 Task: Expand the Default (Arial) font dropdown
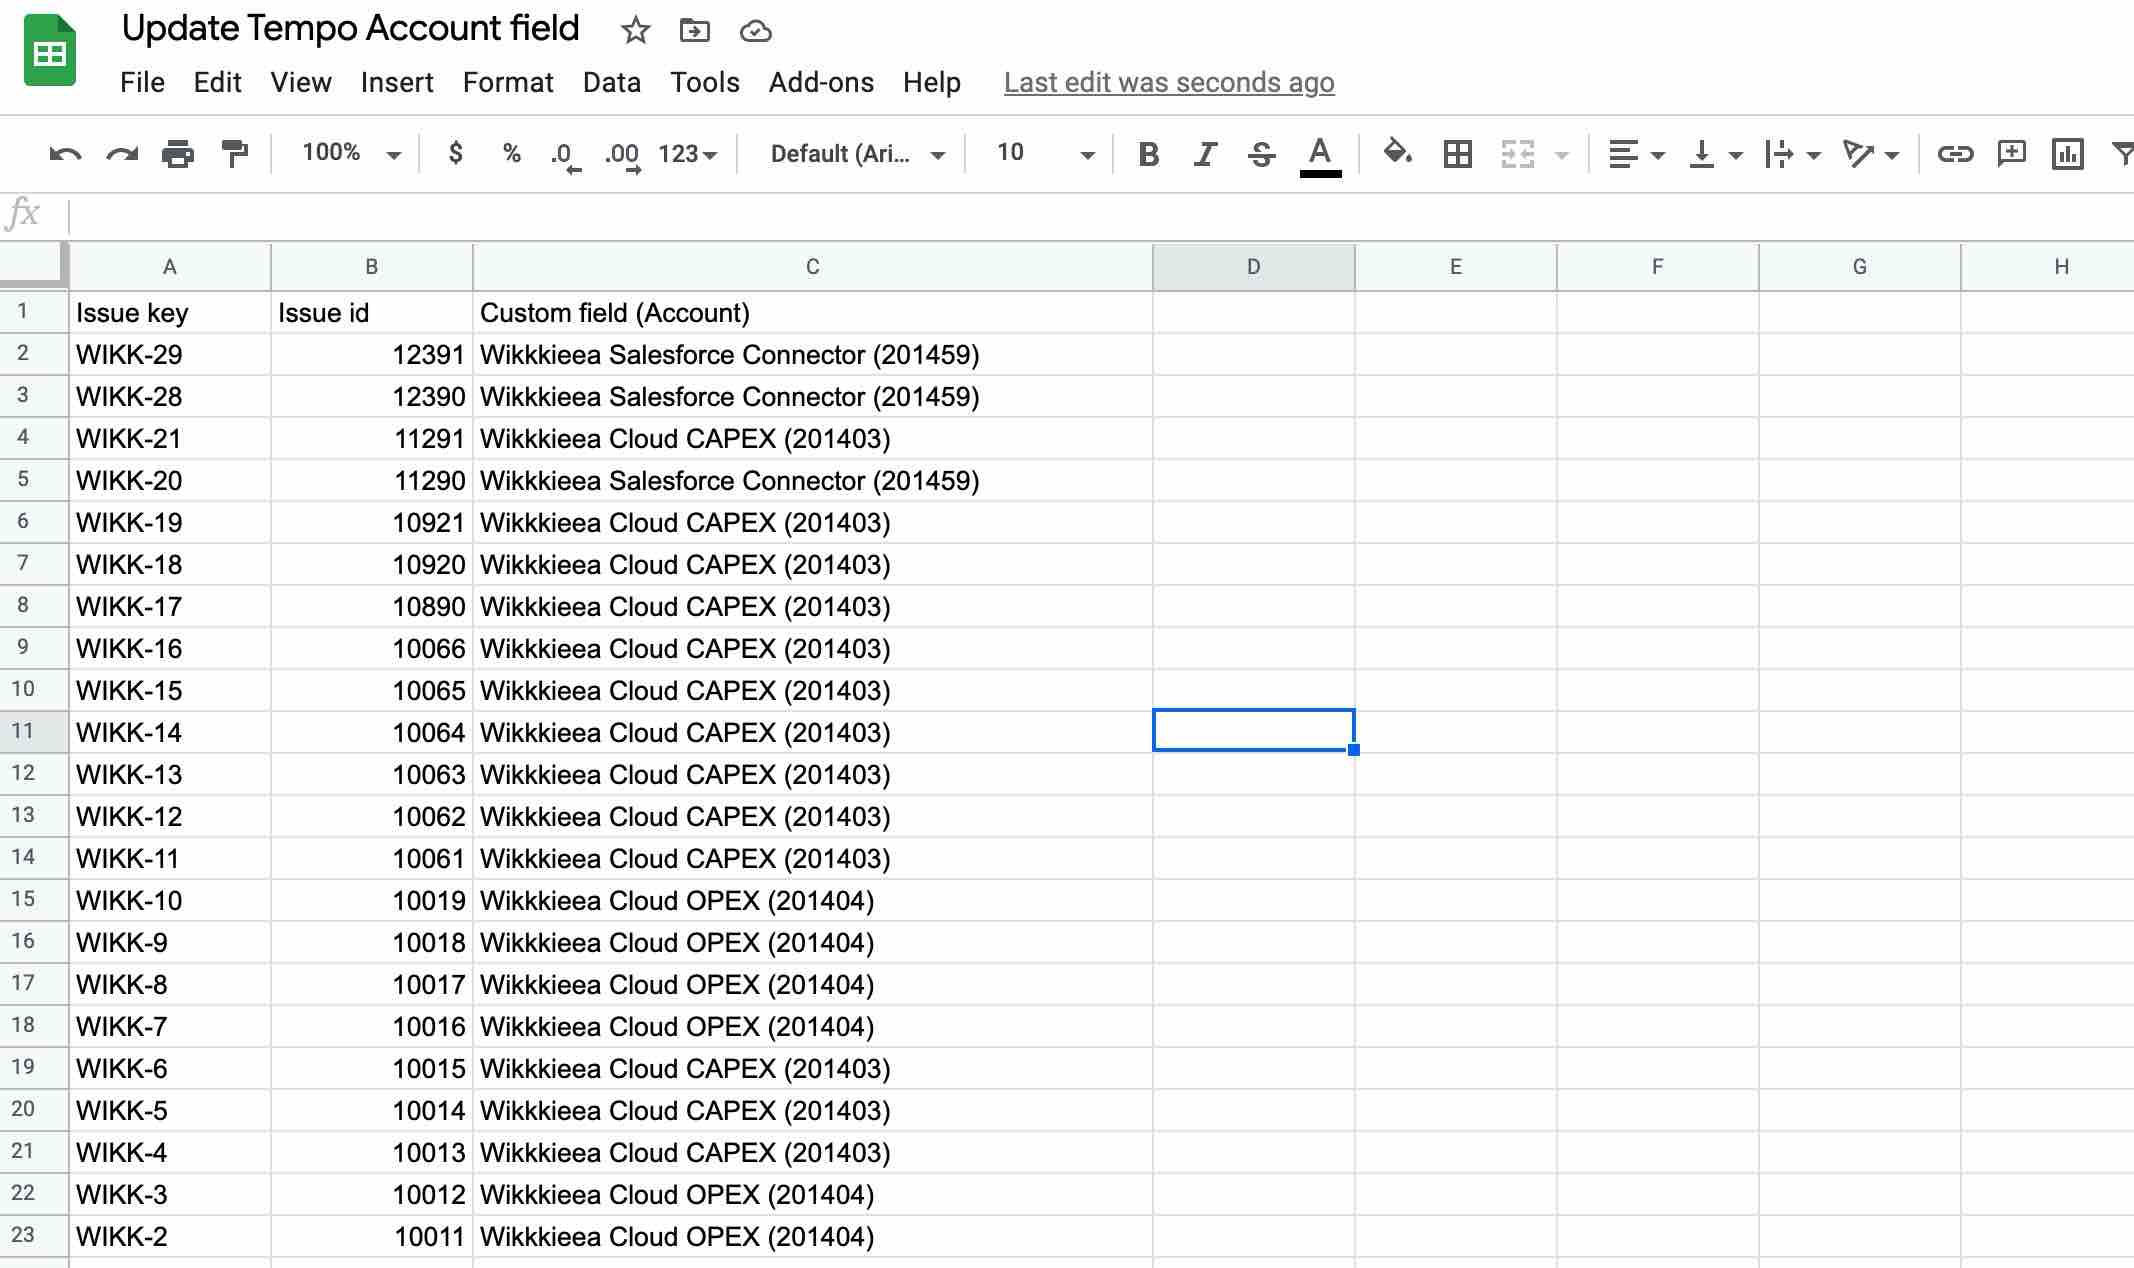click(x=856, y=154)
